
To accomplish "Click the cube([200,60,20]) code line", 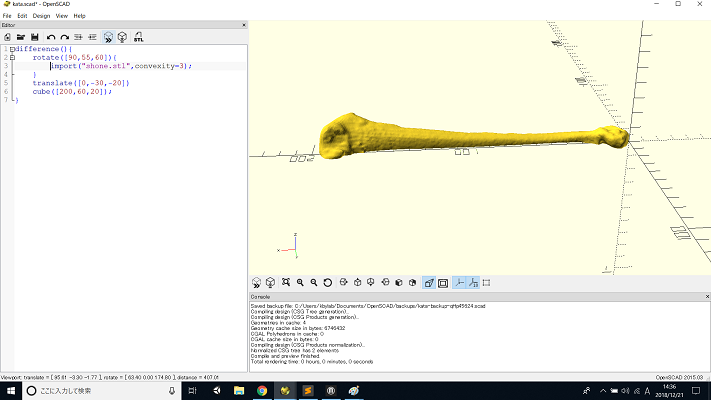I will 72,92.
